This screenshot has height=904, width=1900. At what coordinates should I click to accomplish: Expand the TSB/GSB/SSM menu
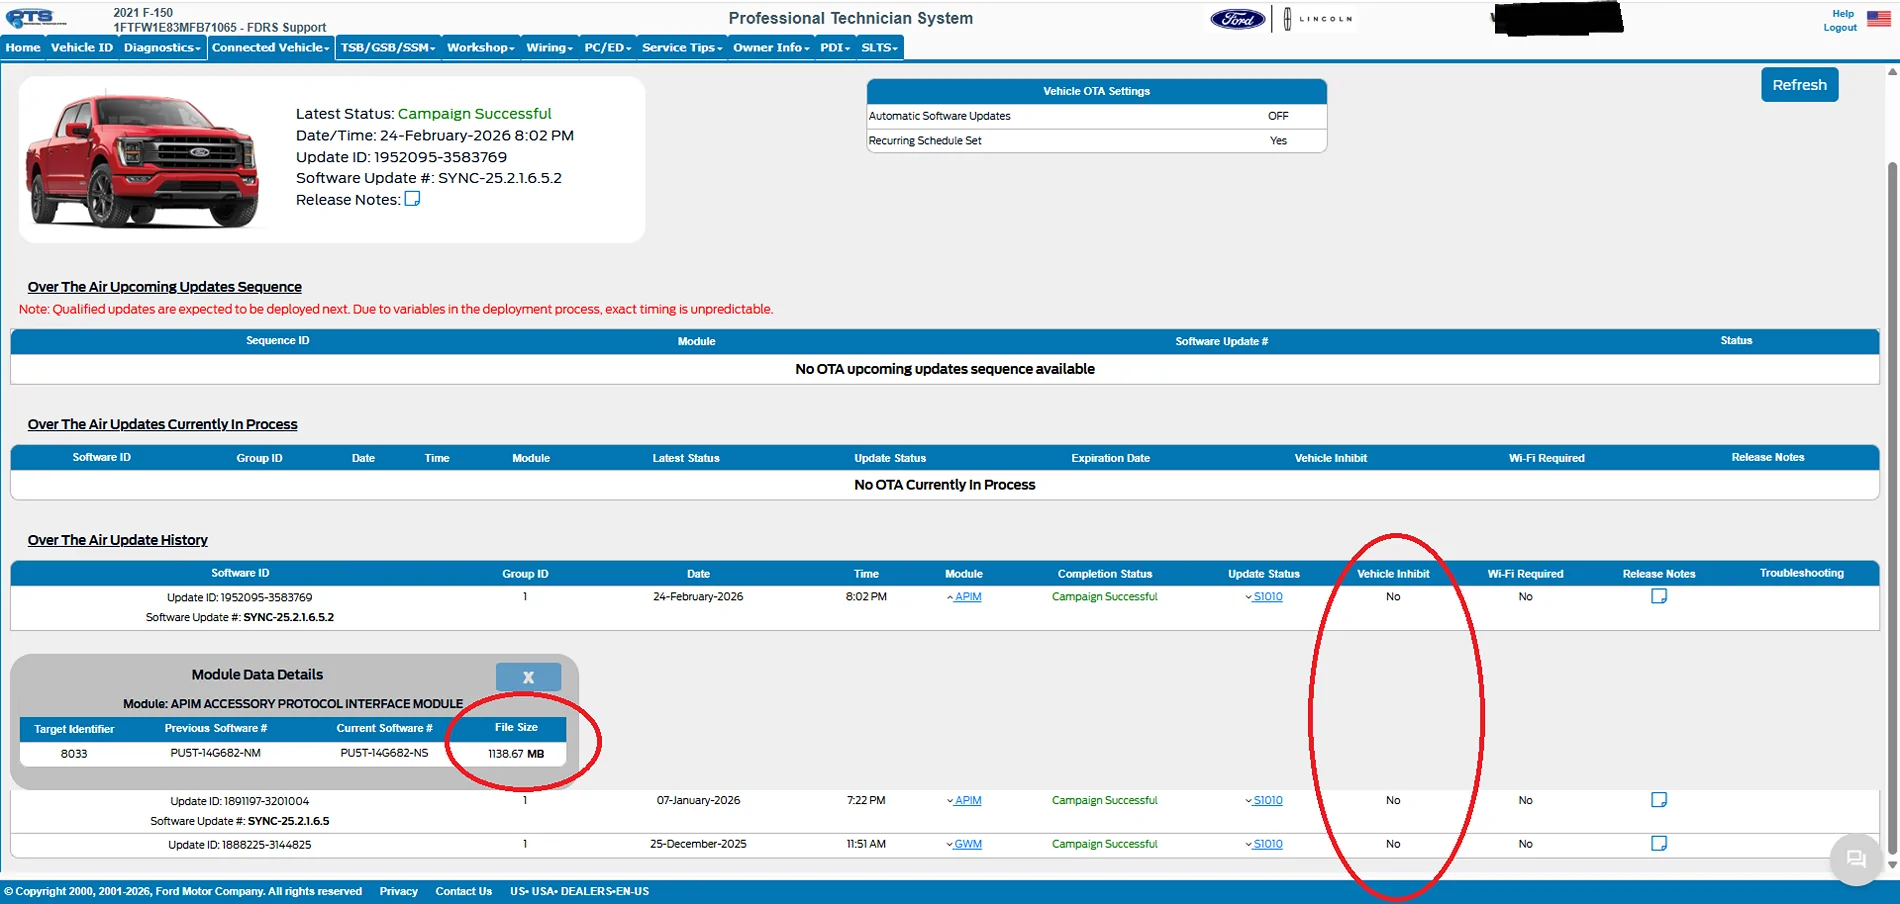pos(388,47)
